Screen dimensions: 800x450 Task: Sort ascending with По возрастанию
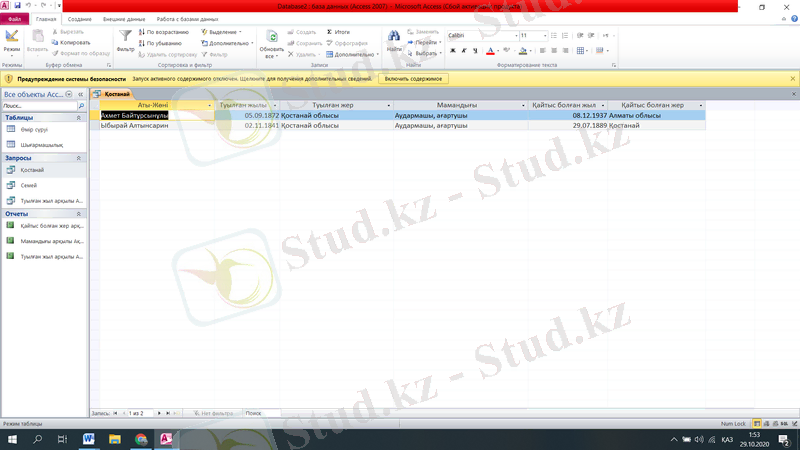click(164, 32)
